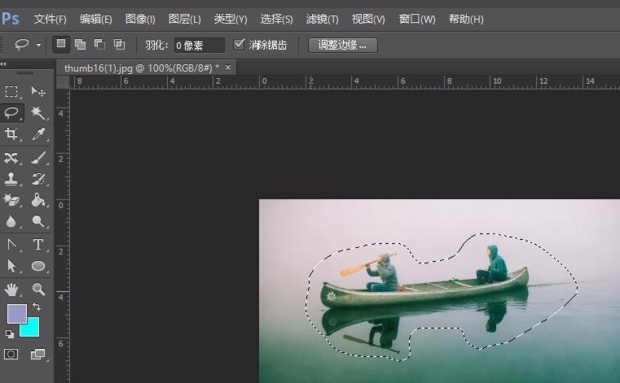
Task: Open the 编辑(E) menu
Action: pyautogui.click(x=96, y=19)
